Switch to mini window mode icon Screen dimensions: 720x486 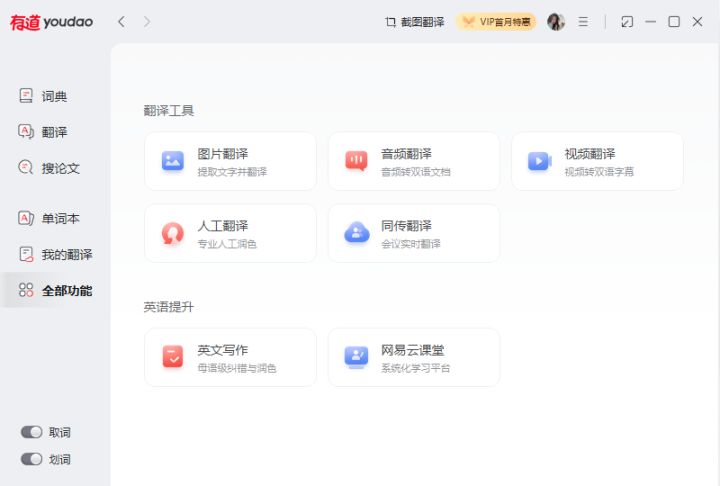pos(627,22)
